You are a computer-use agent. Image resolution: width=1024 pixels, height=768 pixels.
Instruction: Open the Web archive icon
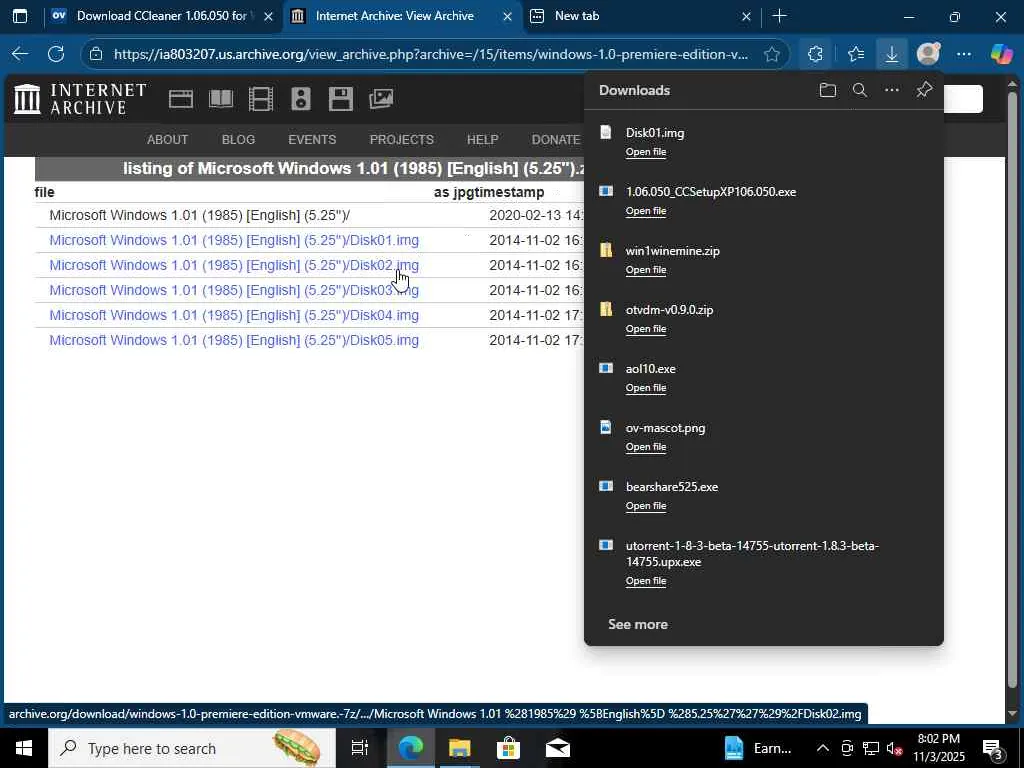pos(181,99)
